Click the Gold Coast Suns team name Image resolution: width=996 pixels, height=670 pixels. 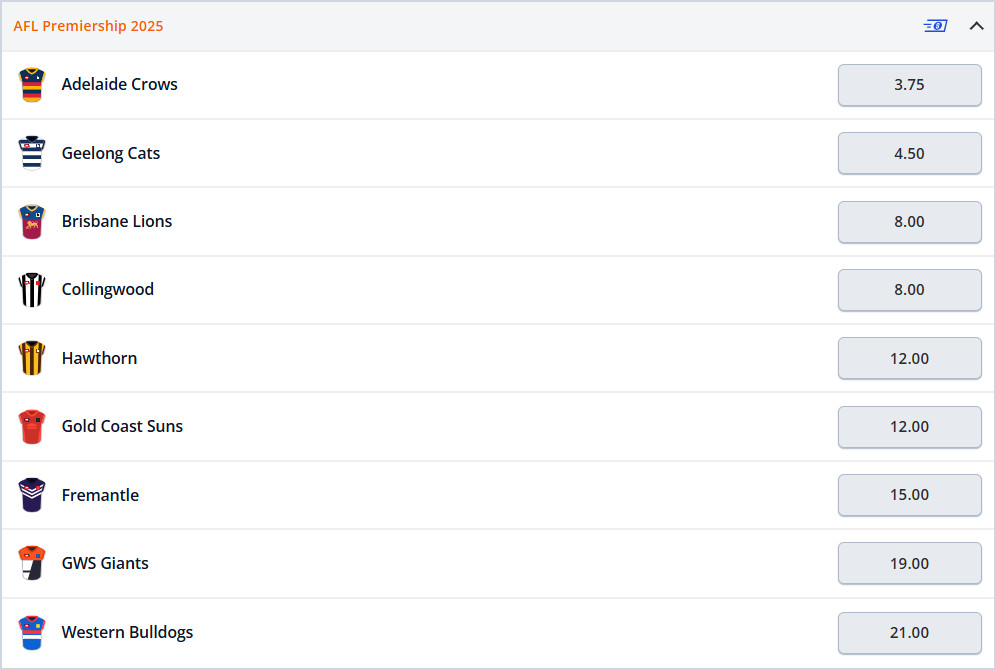122,426
